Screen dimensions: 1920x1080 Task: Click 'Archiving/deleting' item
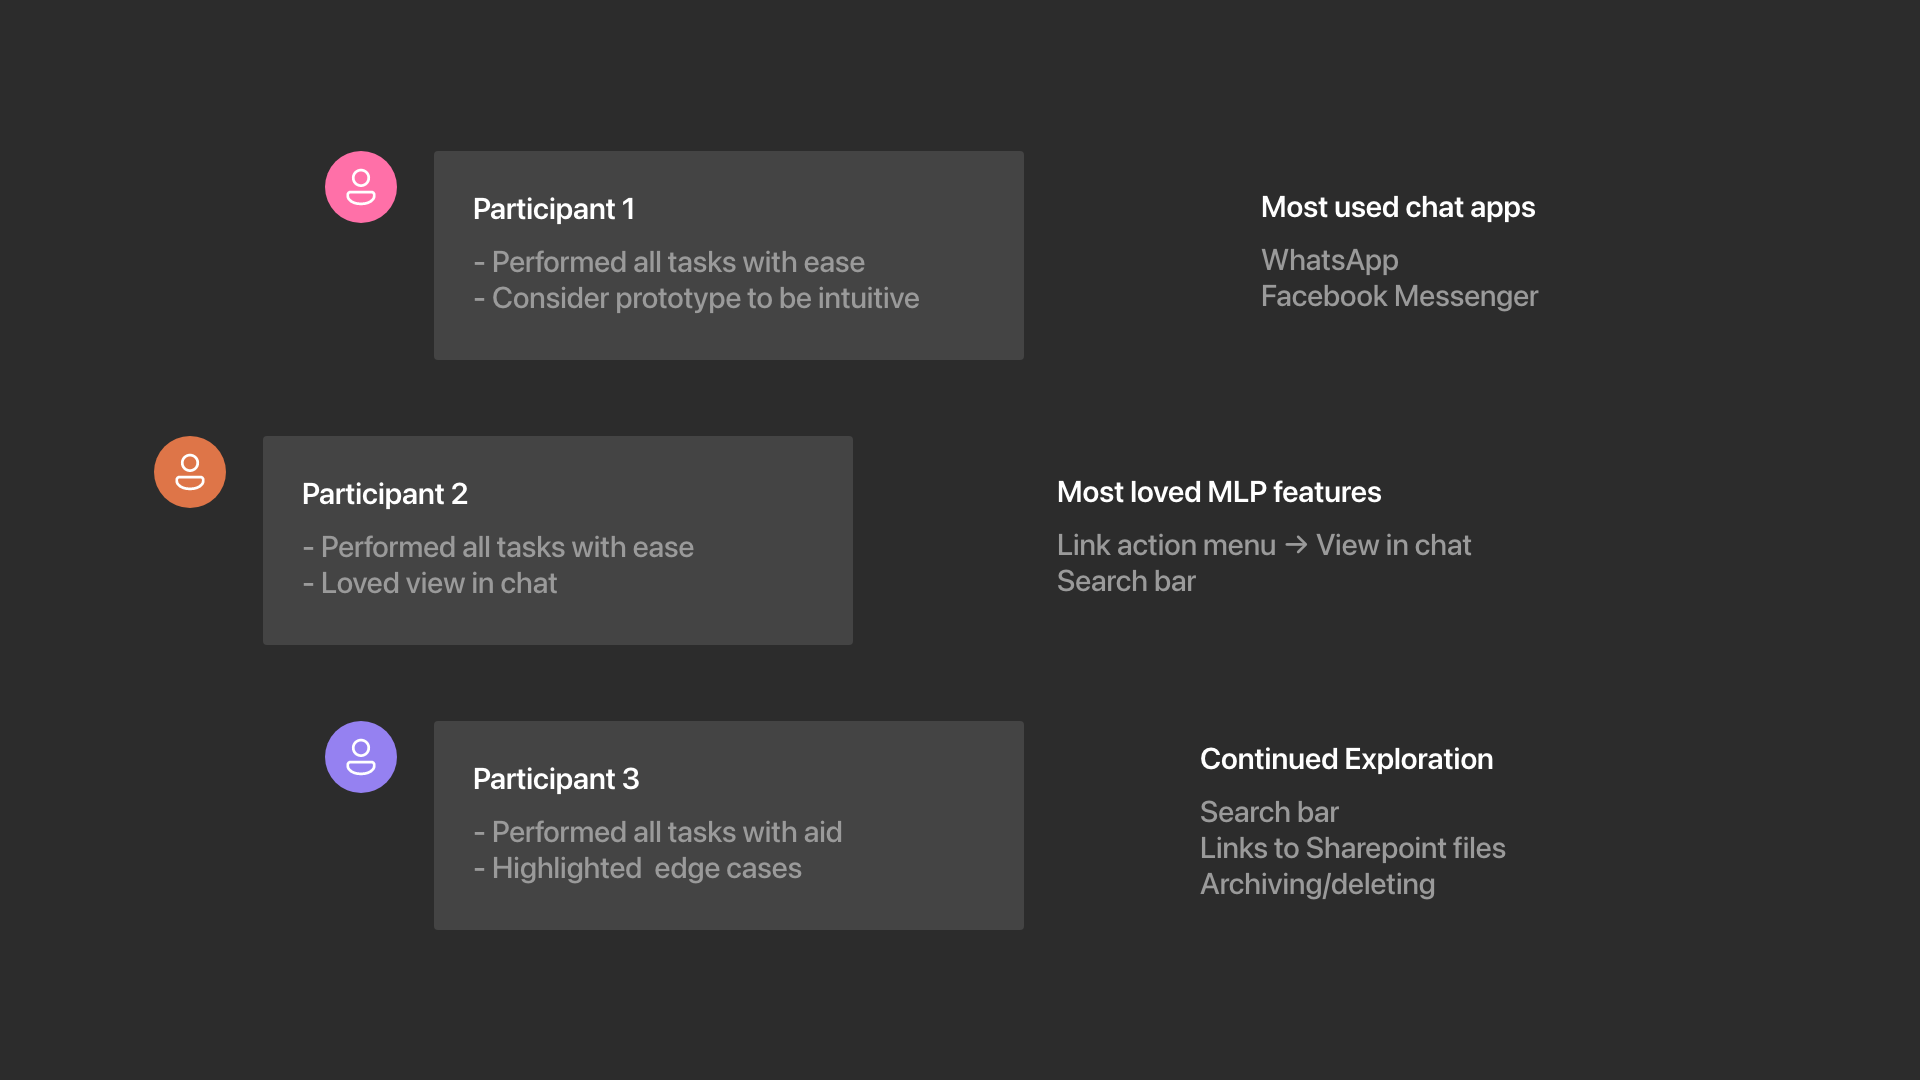point(1317,884)
